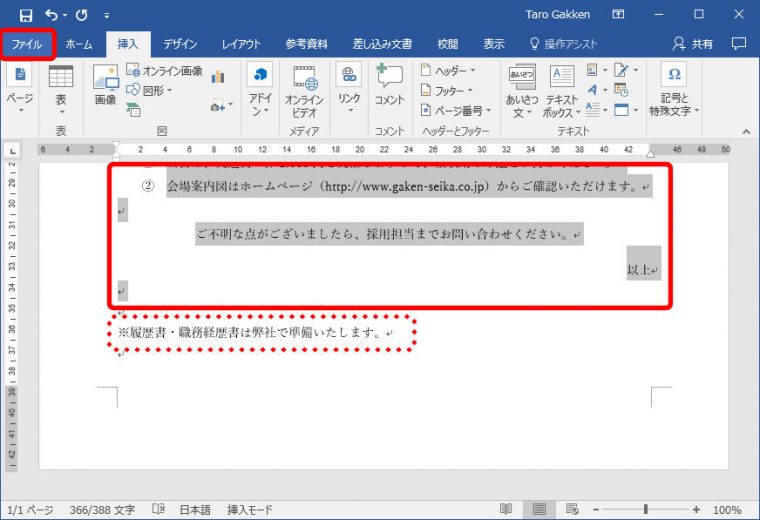Image resolution: width=760 pixels, height=520 pixels.
Task: Click the 操作アシスト search box
Action: [564, 45]
